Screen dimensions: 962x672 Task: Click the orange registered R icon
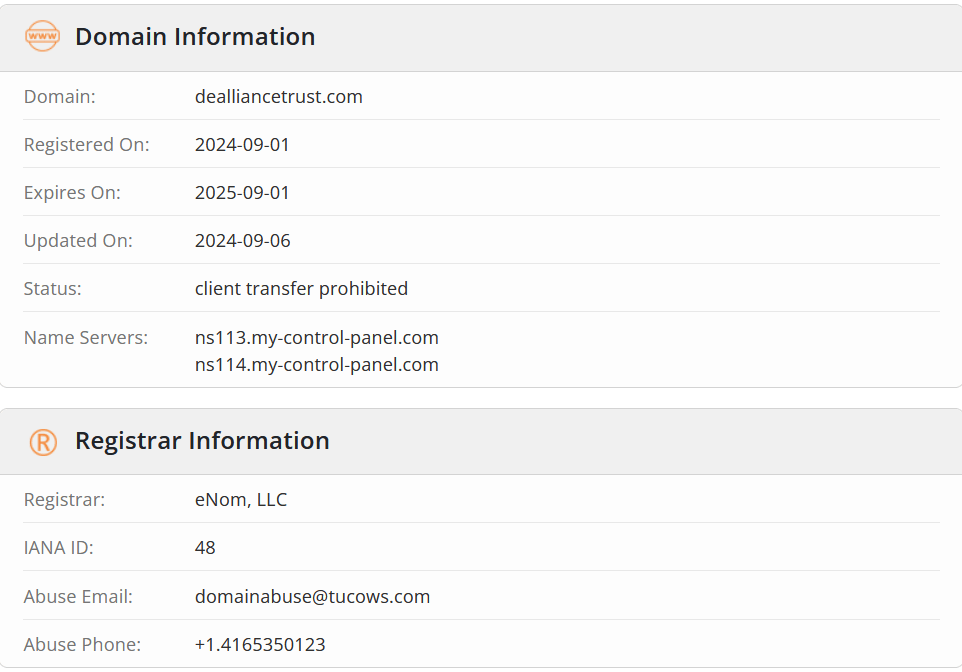coord(43,442)
